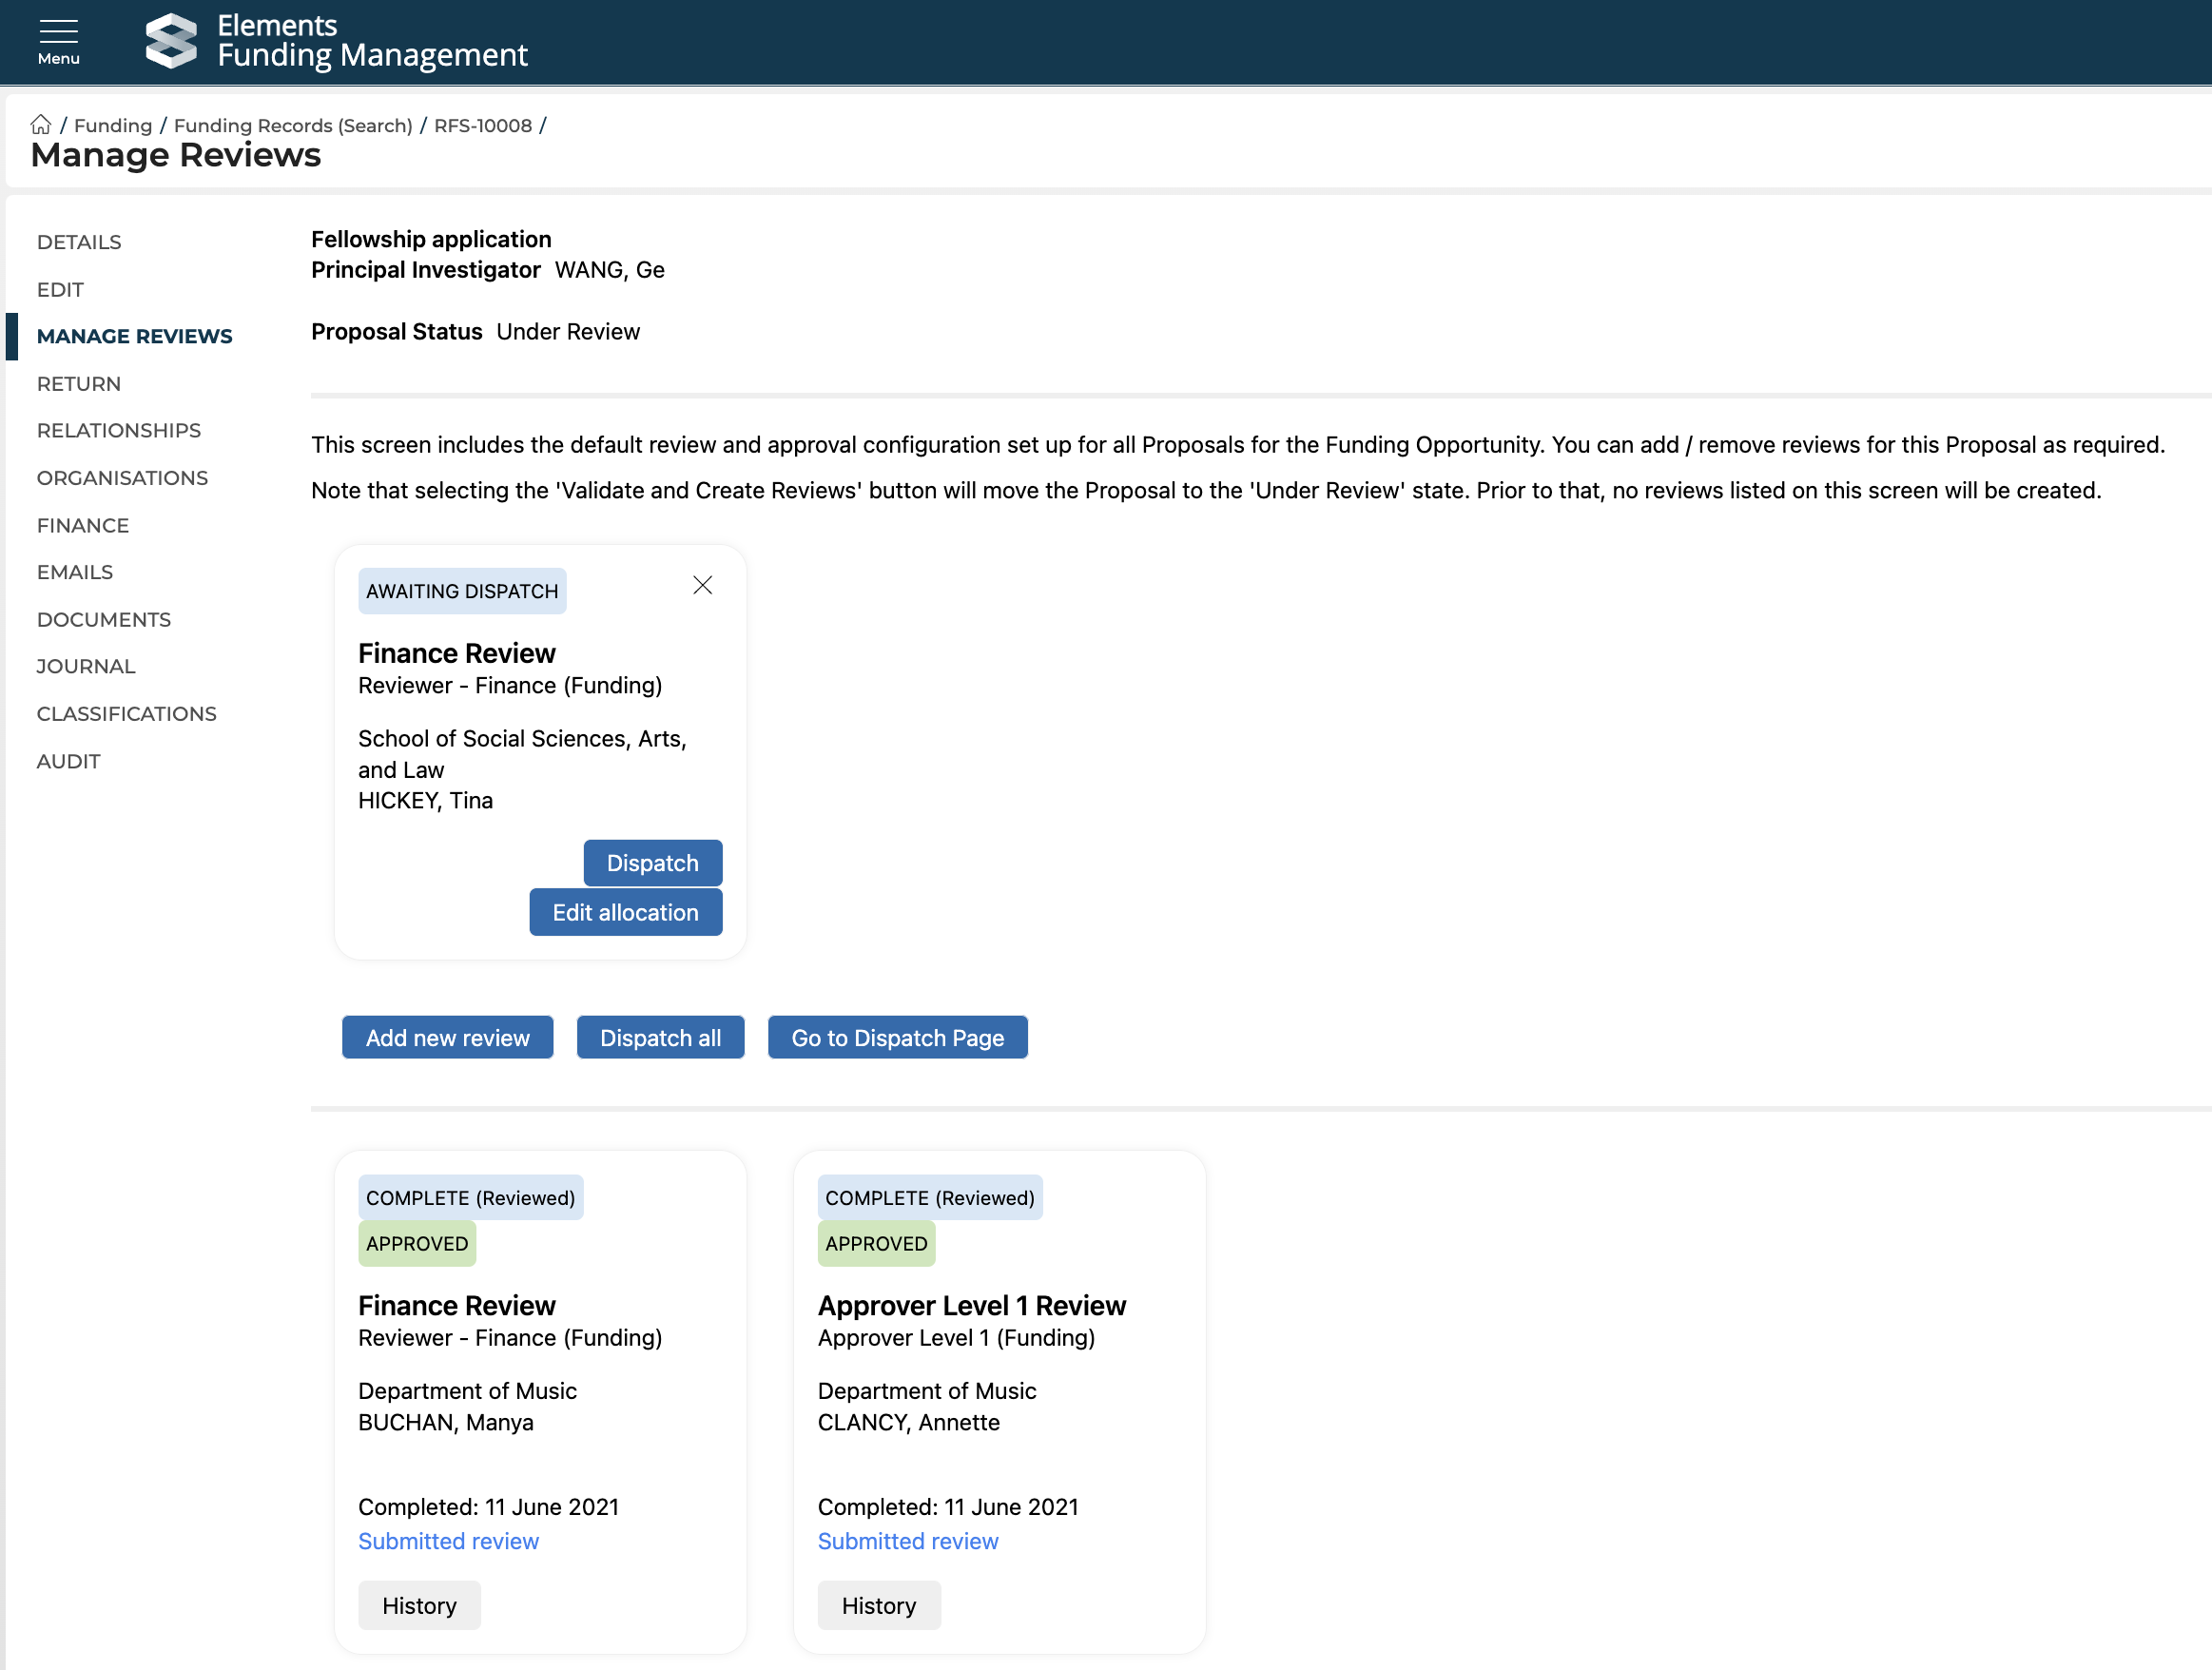View History of Approver Level 1 Review
The width and height of the screenshot is (2212, 1670).
click(x=878, y=1605)
